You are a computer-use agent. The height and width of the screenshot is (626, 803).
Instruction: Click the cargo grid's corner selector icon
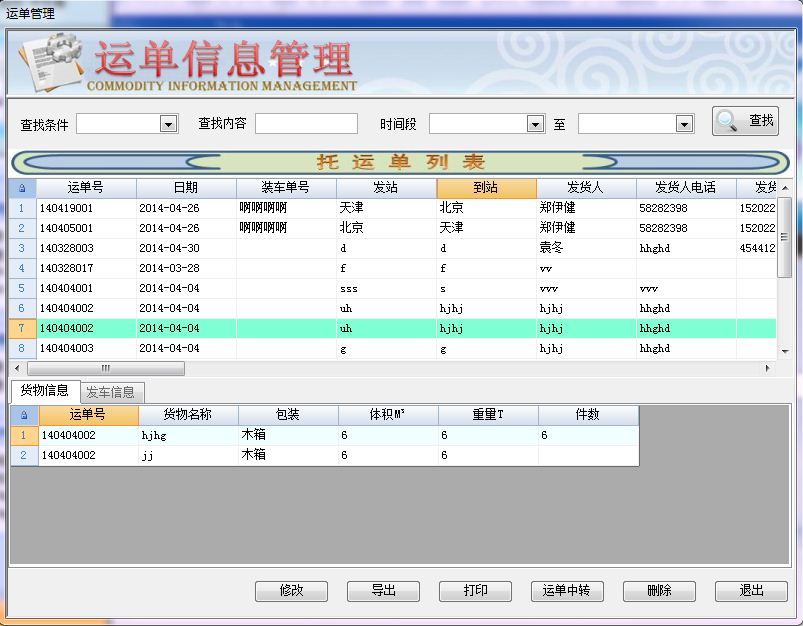[24, 415]
